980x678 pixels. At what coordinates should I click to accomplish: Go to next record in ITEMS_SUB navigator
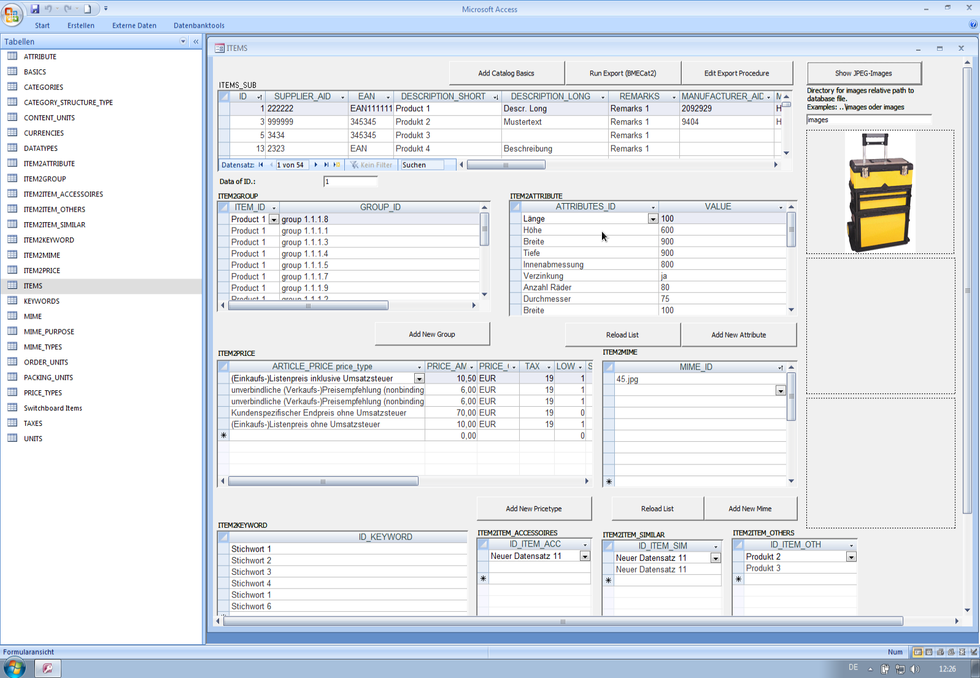[316, 165]
